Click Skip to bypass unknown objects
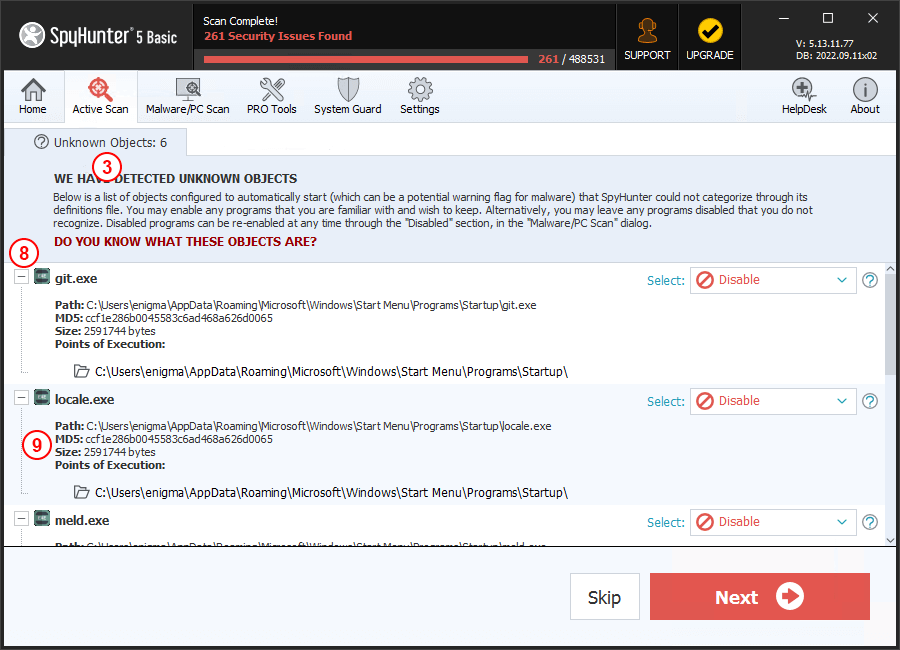This screenshot has width=900, height=650. pyautogui.click(x=604, y=597)
